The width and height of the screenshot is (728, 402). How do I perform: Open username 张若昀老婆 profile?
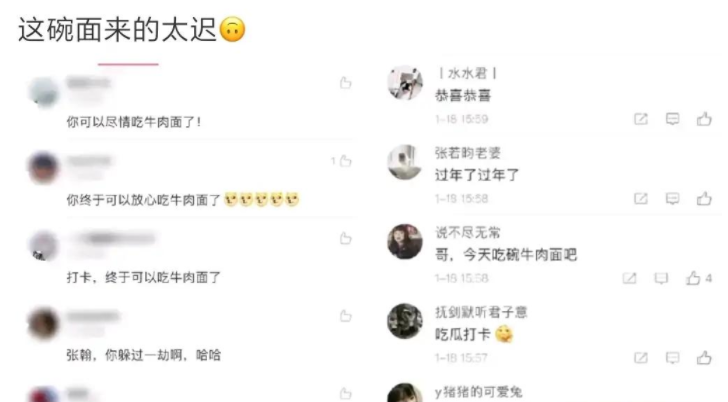pyautogui.click(x=468, y=153)
